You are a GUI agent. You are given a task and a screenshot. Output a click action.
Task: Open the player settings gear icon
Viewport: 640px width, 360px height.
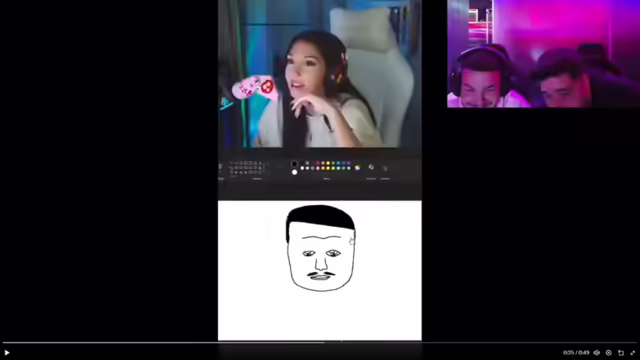[x=609, y=353]
